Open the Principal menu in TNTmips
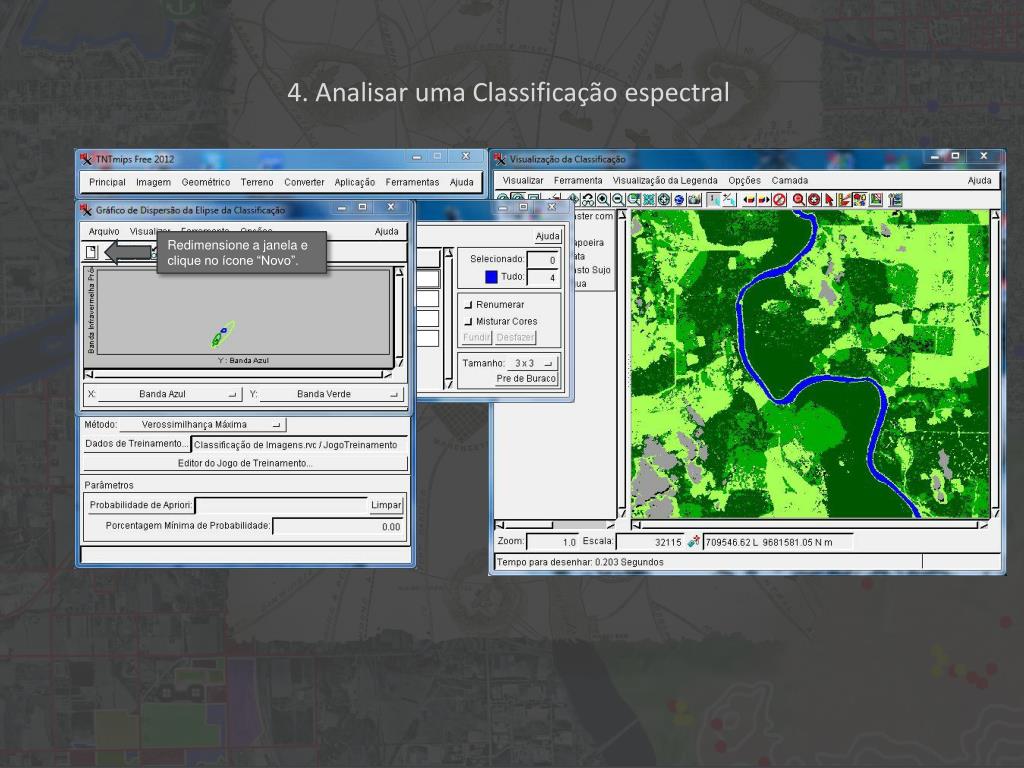This screenshot has width=1024, height=768. coord(107,182)
